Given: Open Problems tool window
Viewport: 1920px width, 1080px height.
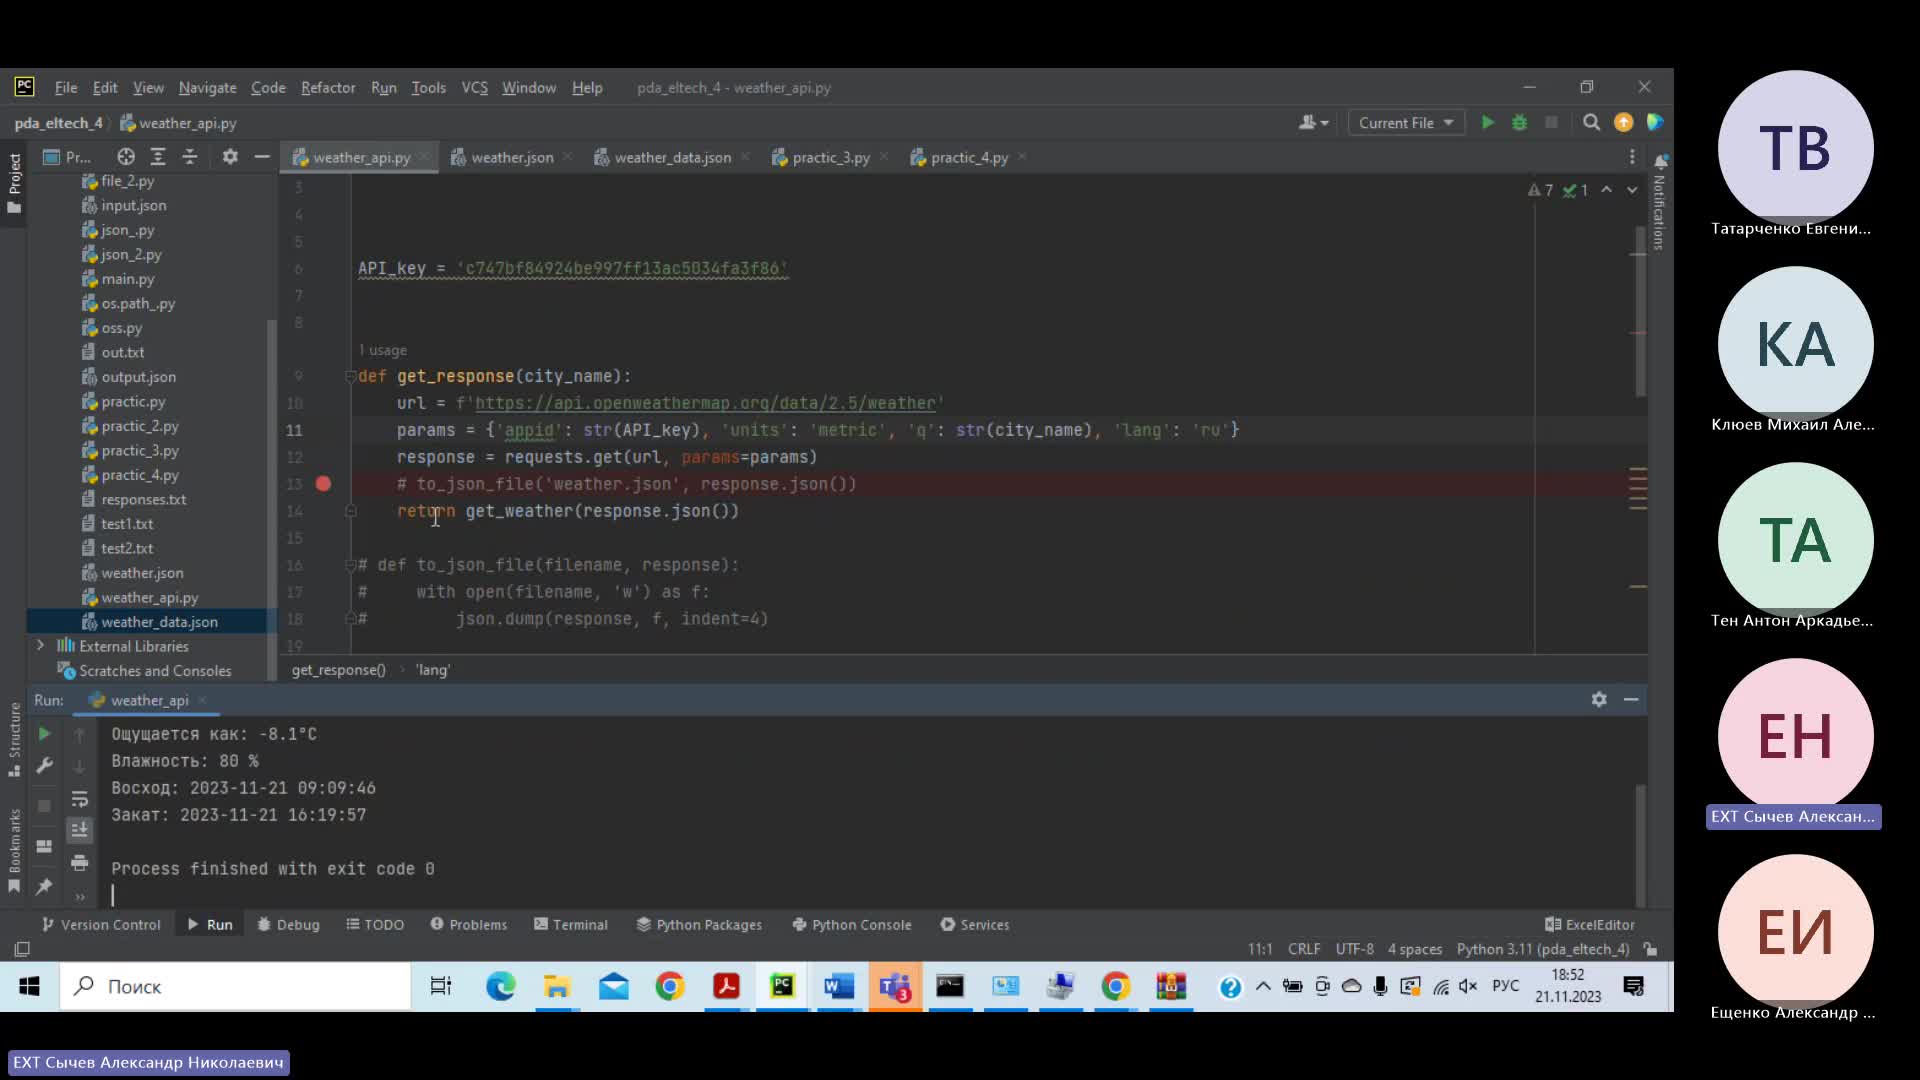Looking at the screenshot, I should 468,925.
